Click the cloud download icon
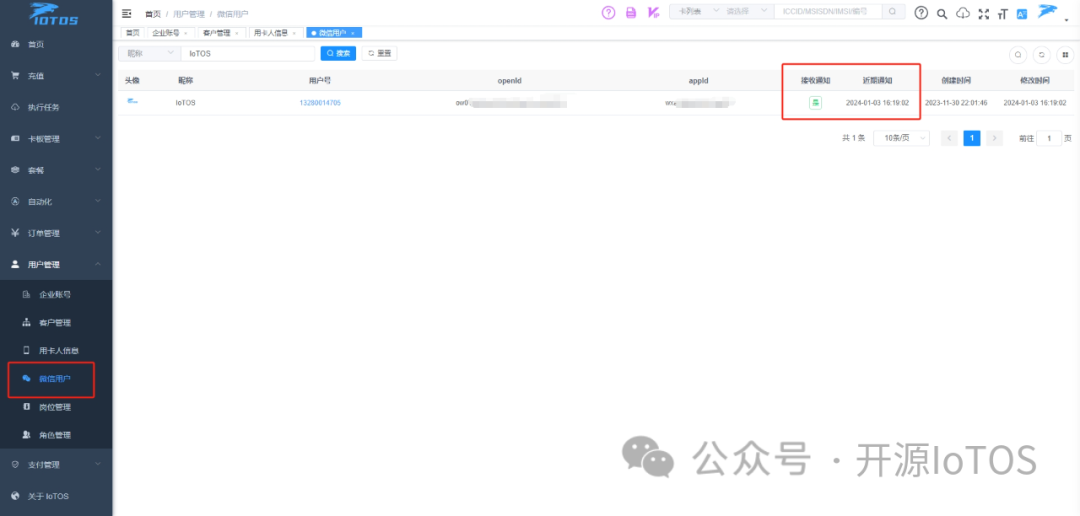 (x=963, y=13)
